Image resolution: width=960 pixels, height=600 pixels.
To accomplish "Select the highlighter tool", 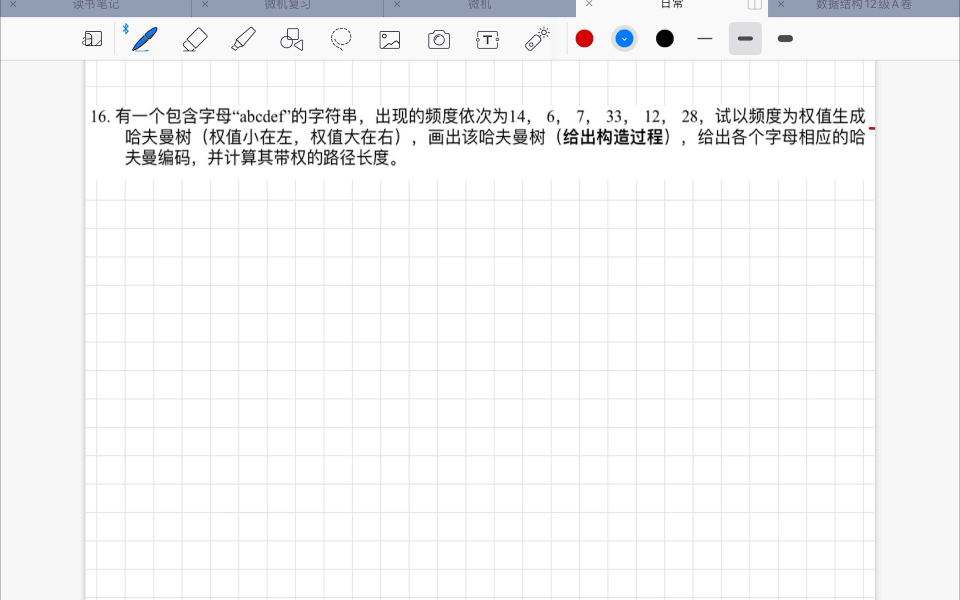I will pos(243,38).
